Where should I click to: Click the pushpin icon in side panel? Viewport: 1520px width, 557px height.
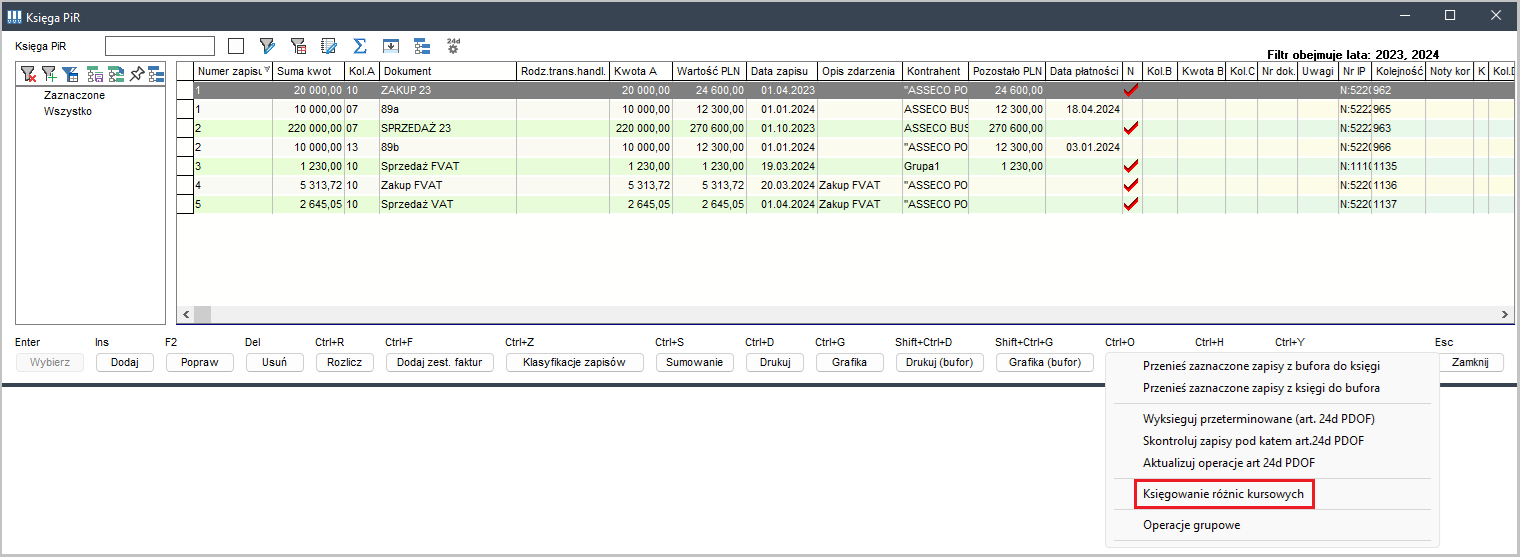[x=138, y=73]
